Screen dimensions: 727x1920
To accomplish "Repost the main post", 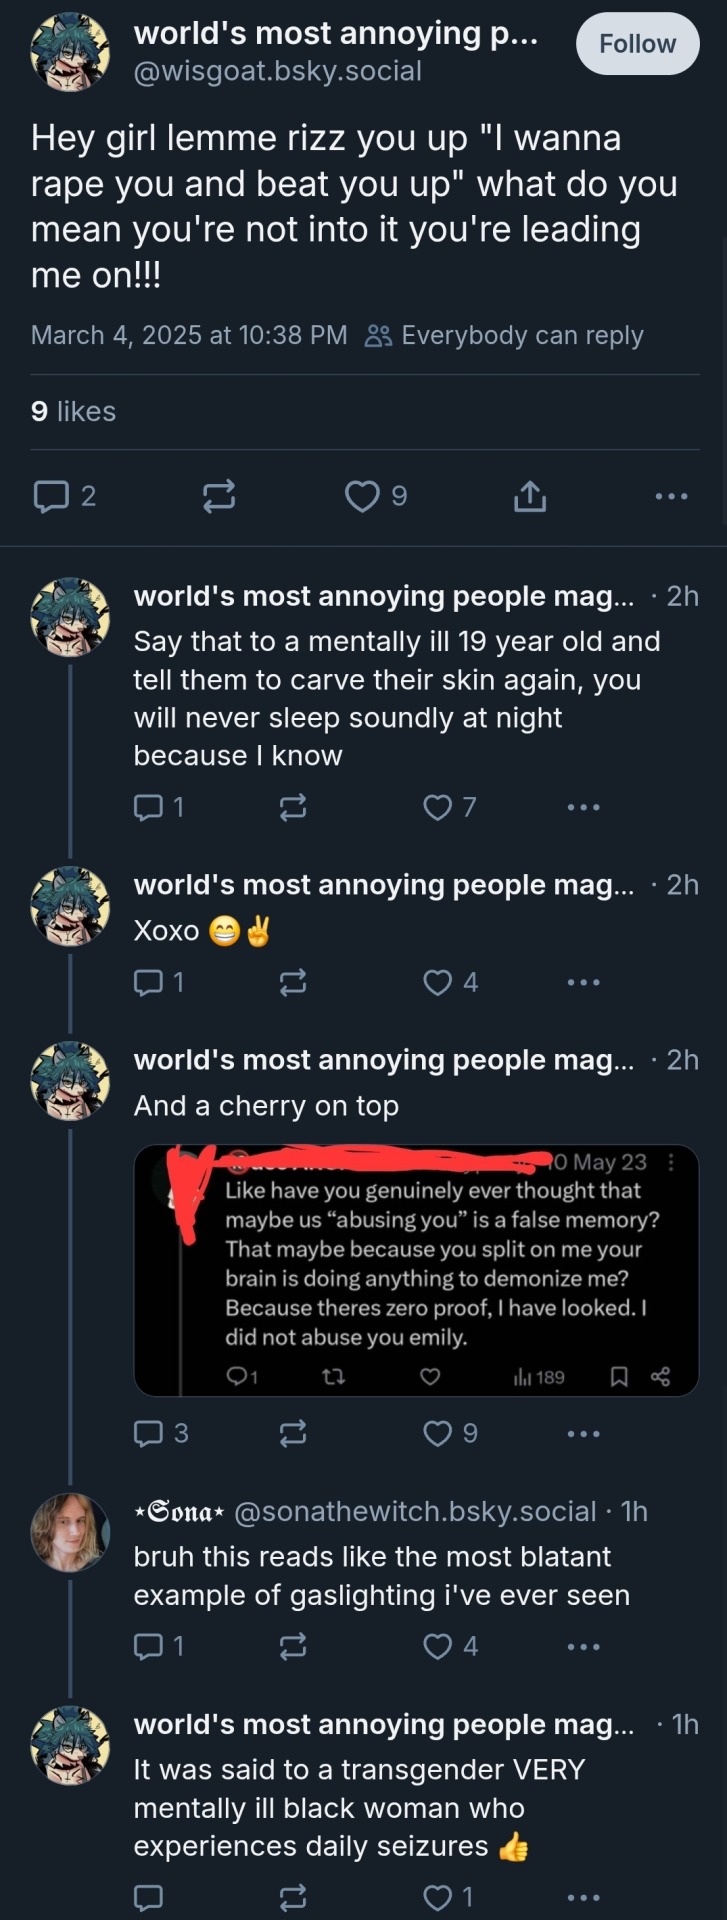I will click(219, 496).
